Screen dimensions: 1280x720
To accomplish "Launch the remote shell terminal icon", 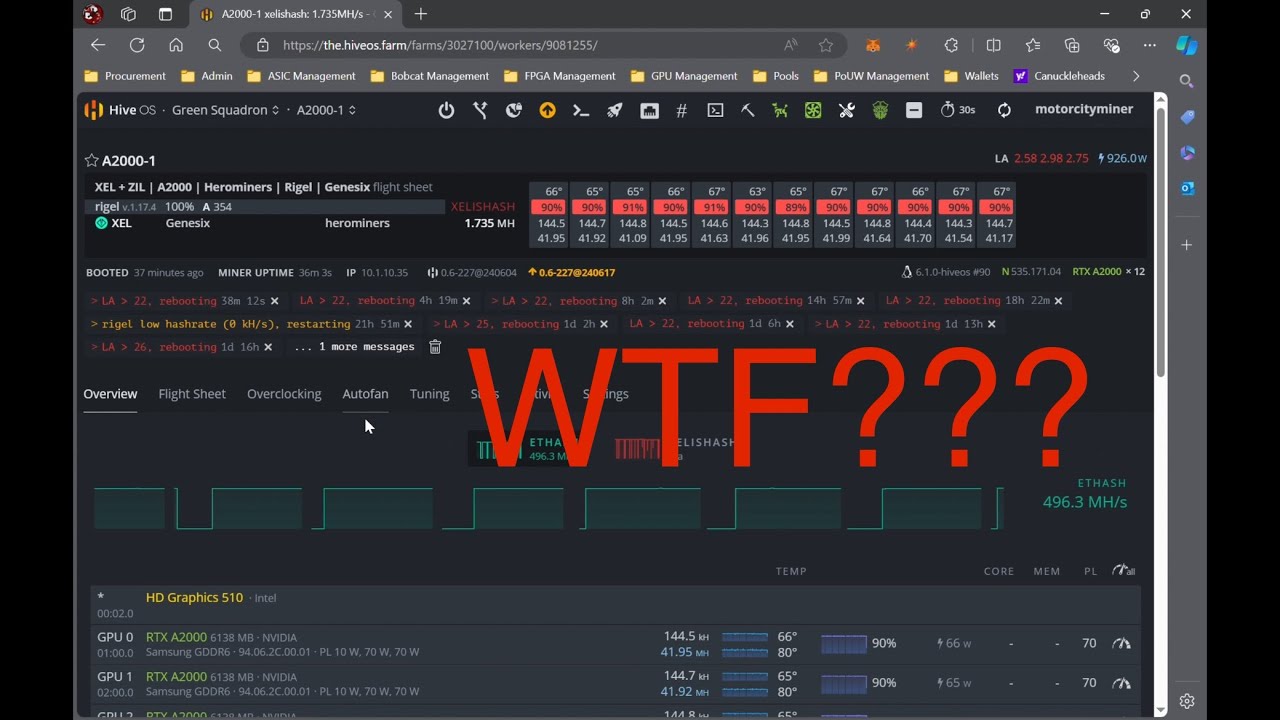I will point(715,110).
